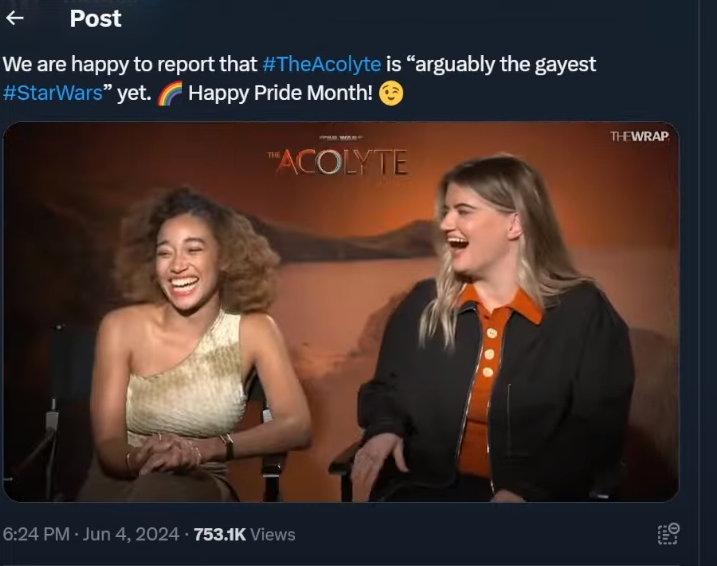
Task: Click the Acolyte title logo in video
Action: coord(338,162)
